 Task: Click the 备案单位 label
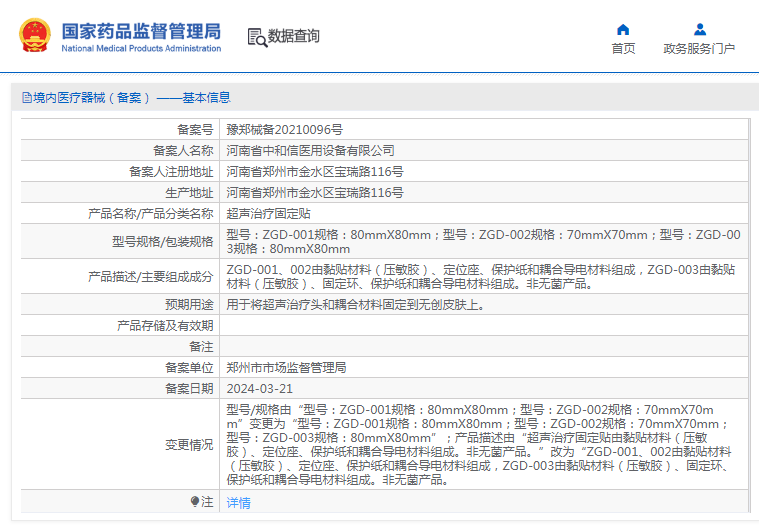click(x=189, y=368)
